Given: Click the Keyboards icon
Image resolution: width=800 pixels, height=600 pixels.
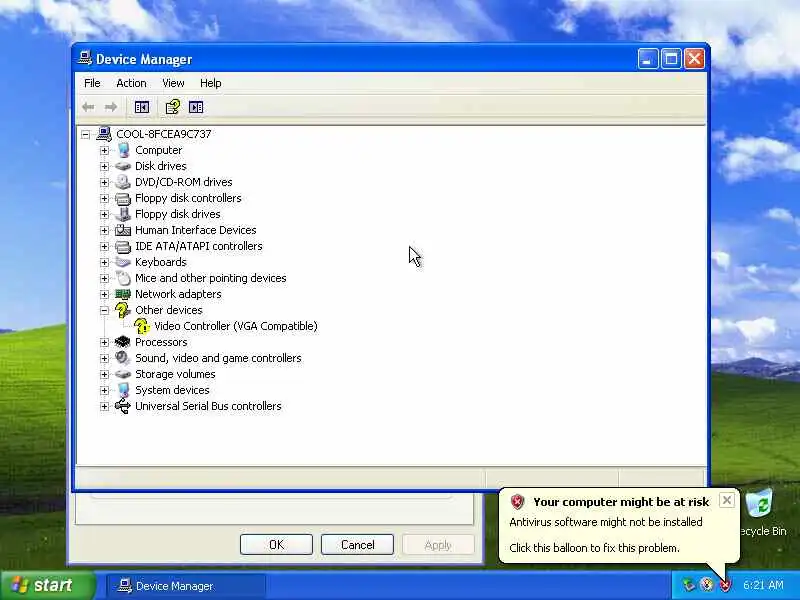Looking at the screenshot, I should click(123, 262).
